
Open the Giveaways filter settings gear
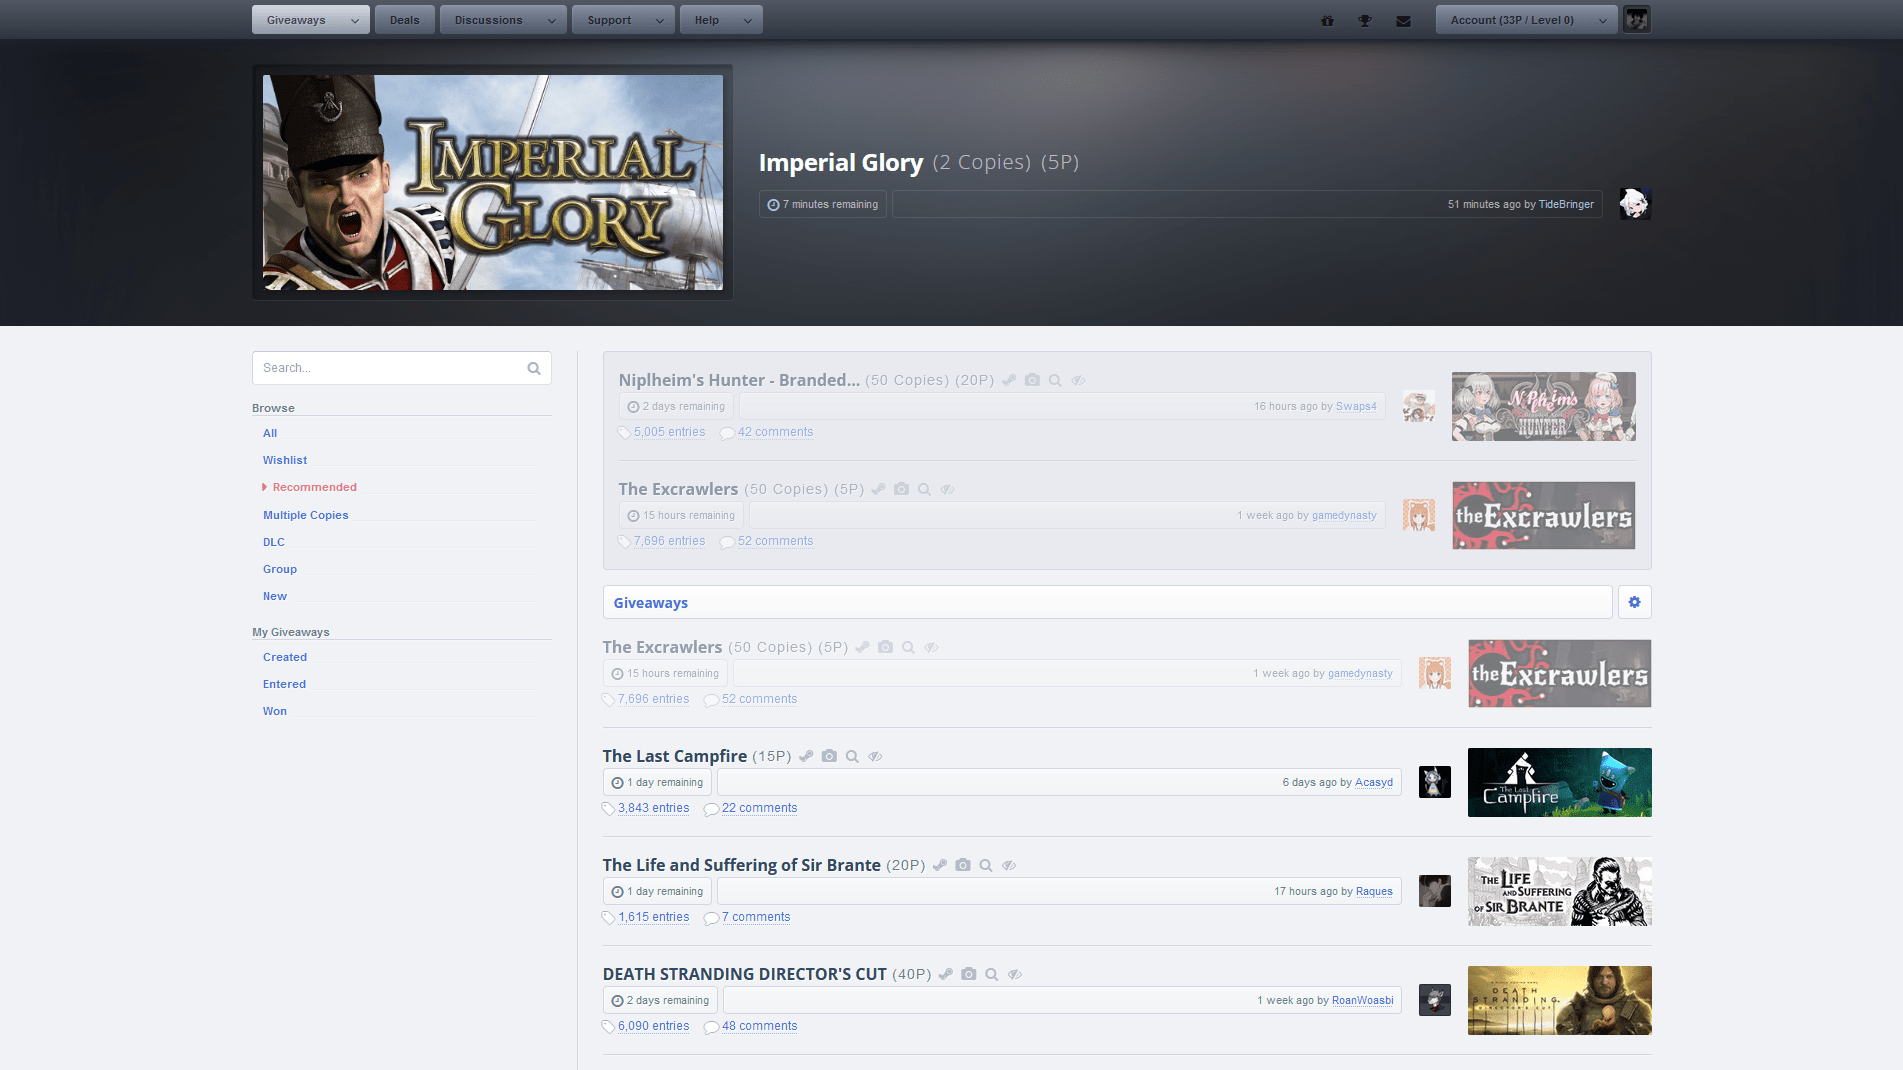(1634, 602)
